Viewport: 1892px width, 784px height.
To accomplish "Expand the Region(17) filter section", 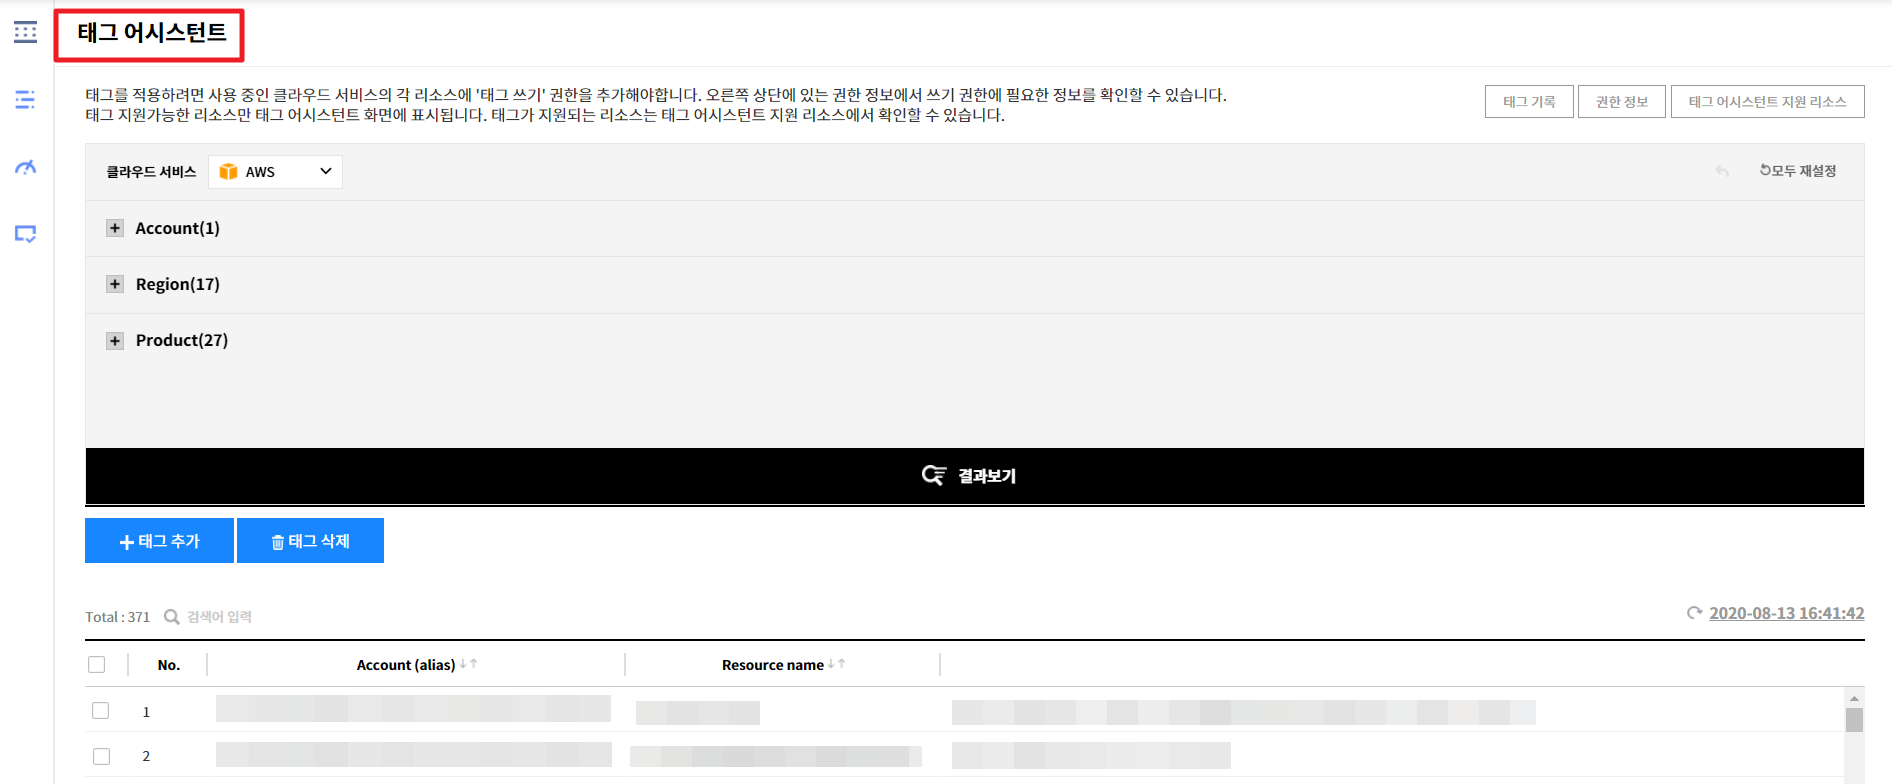I will click(x=115, y=284).
